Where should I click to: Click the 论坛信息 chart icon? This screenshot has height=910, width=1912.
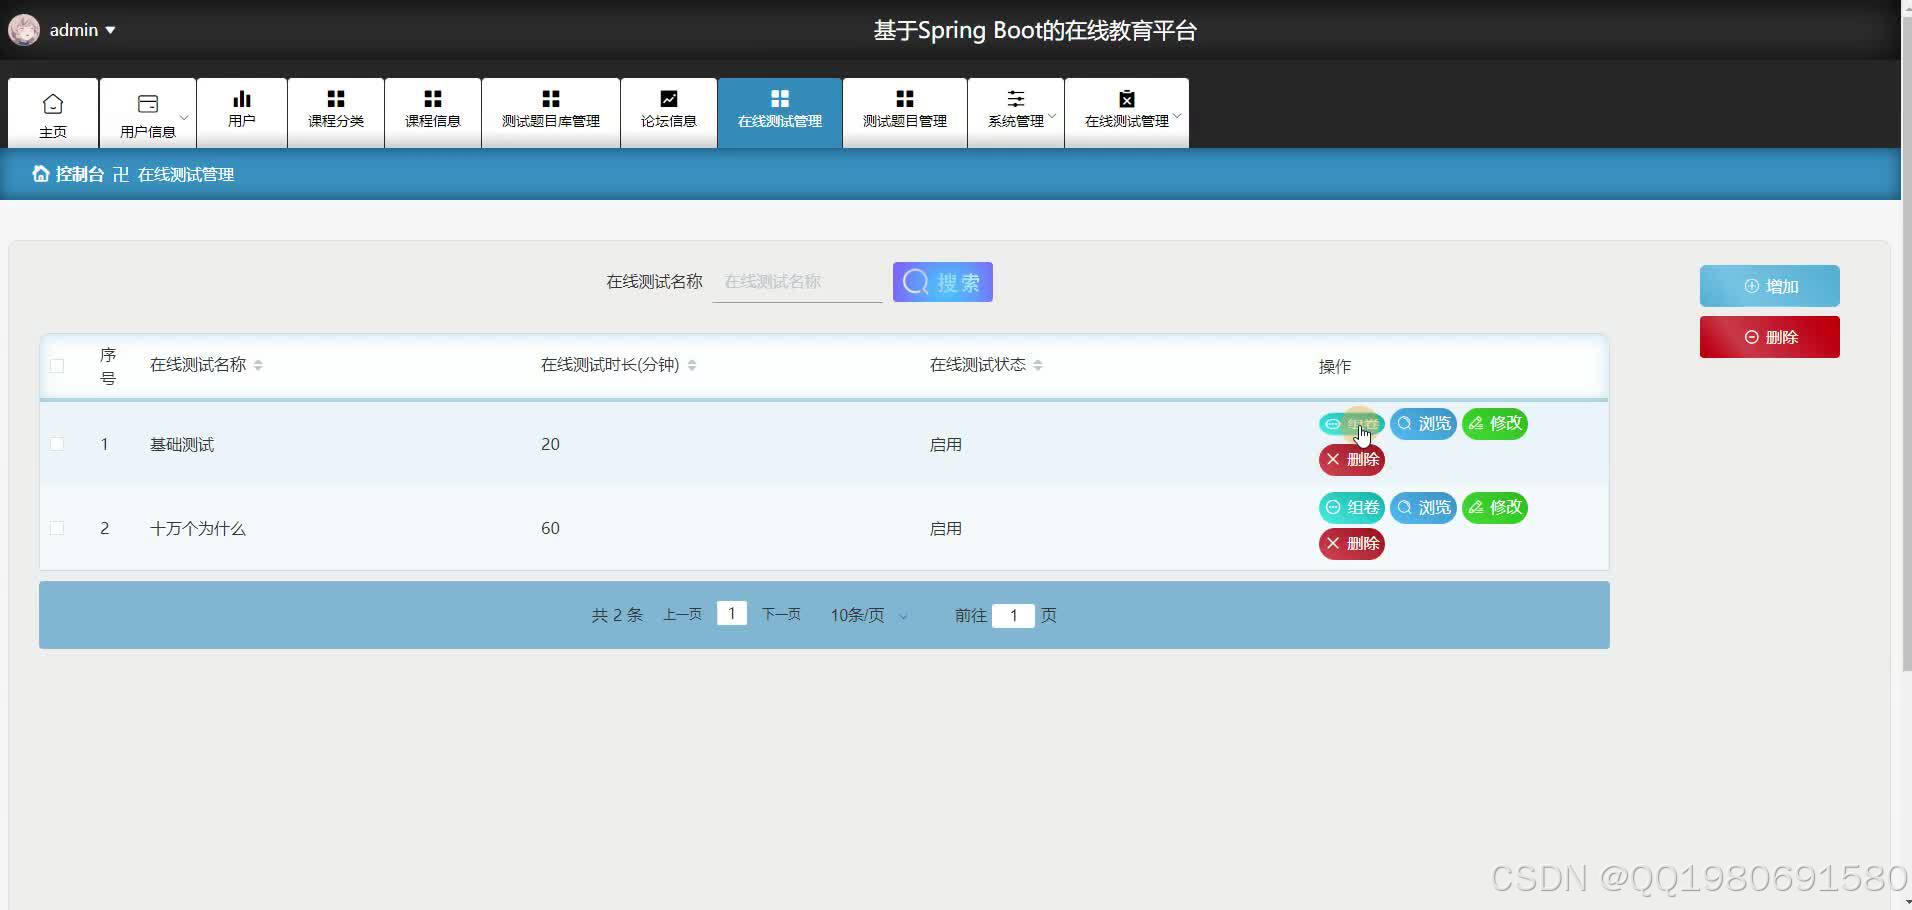click(668, 98)
